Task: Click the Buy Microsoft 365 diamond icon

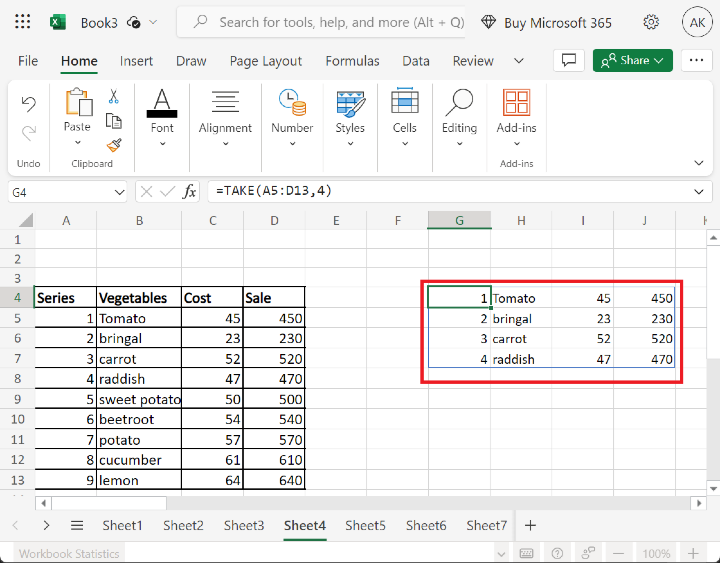Action: click(x=489, y=22)
